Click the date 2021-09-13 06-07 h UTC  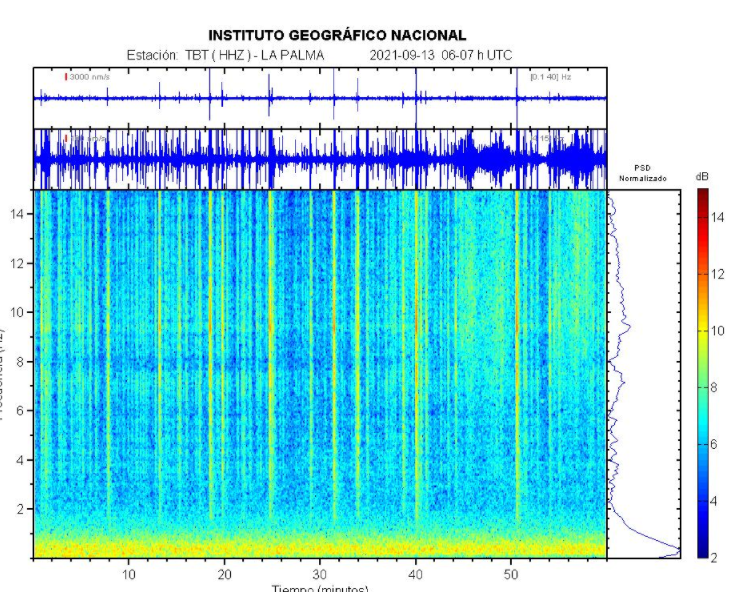[x=440, y=55]
